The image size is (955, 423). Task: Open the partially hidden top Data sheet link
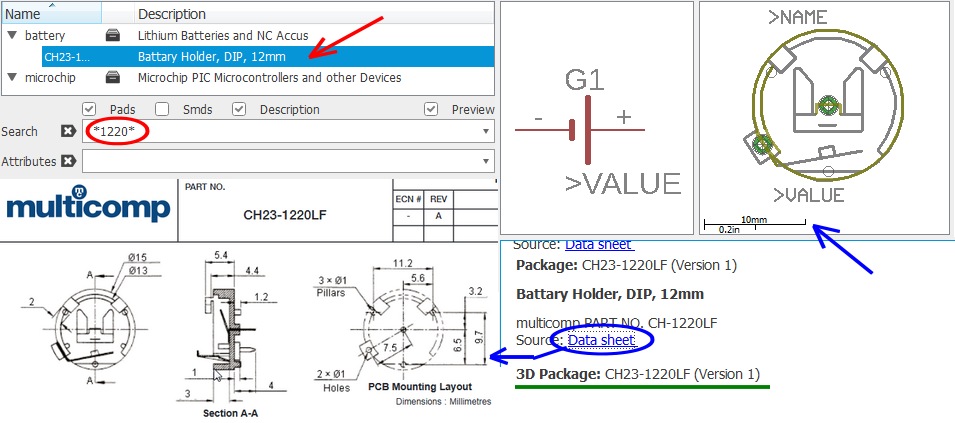[x=599, y=244]
